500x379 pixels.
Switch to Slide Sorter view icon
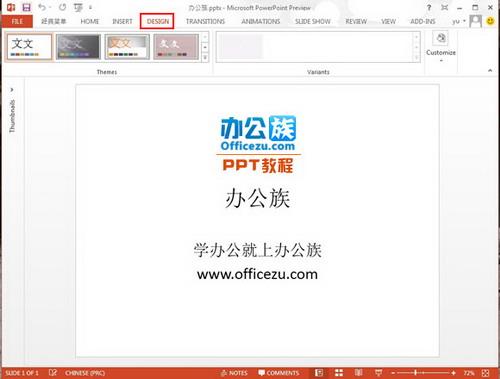(339, 373)
